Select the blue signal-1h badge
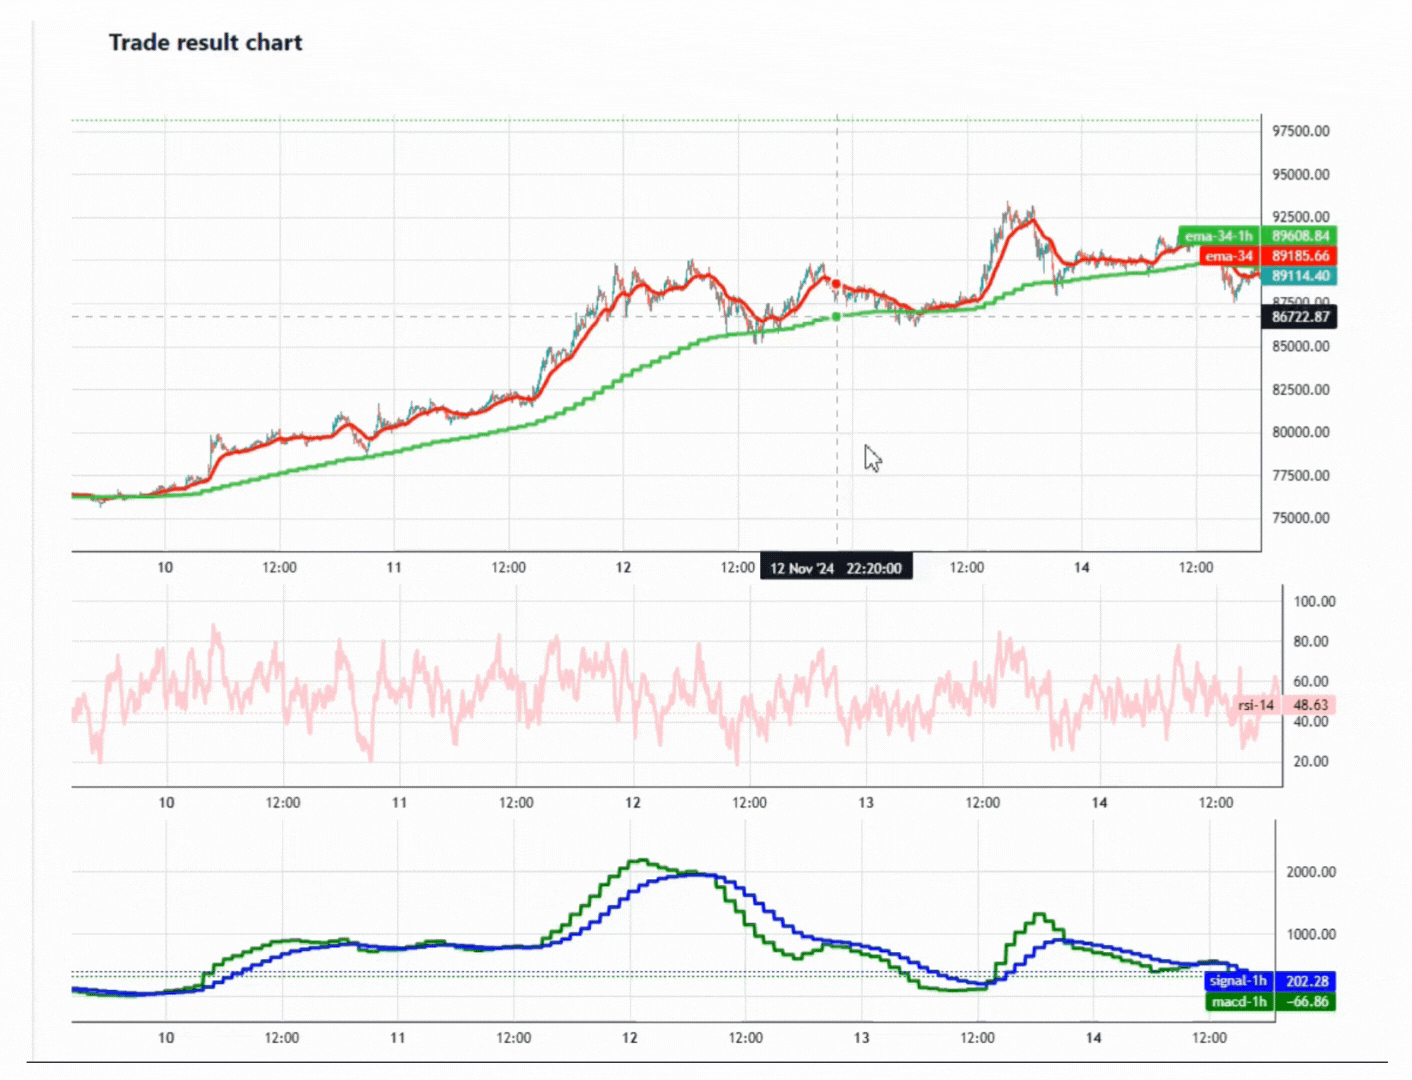 pos(1237,981)
